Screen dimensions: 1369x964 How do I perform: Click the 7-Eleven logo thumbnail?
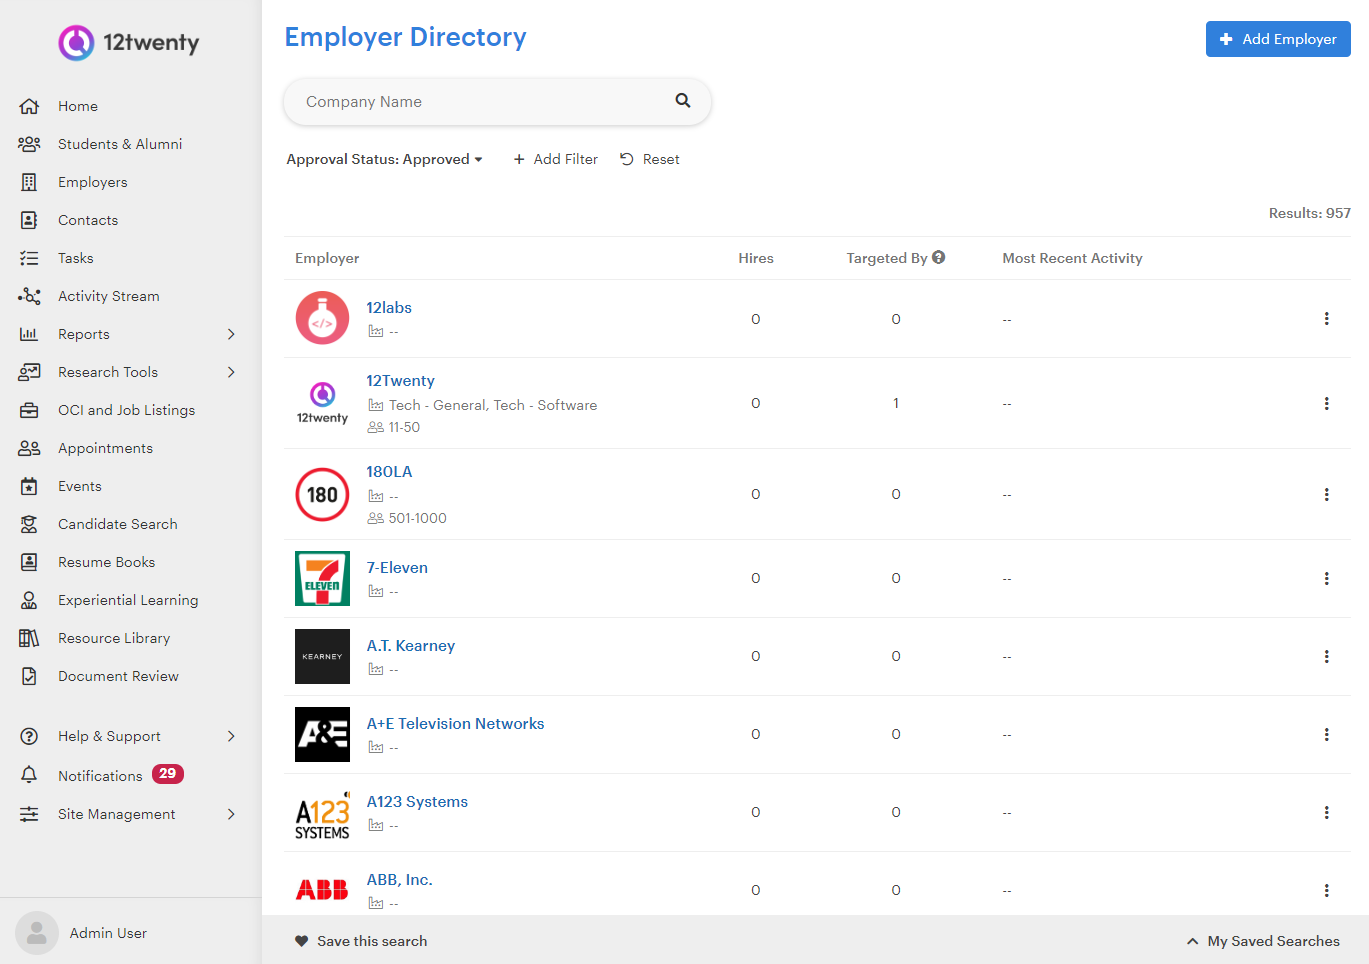(322, 578)
